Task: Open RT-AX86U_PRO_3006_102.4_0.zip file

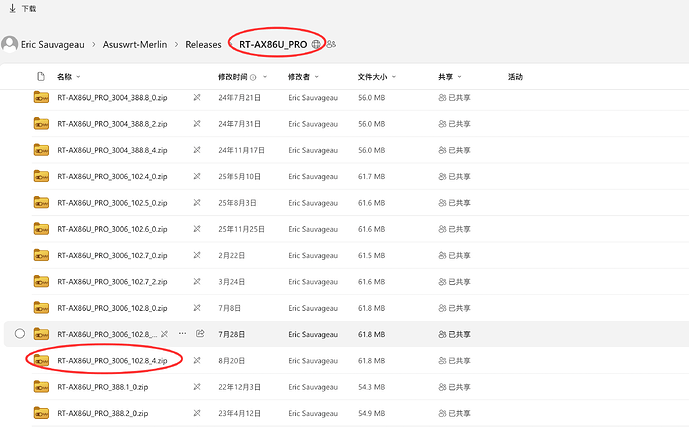Action: pos(112,177)
